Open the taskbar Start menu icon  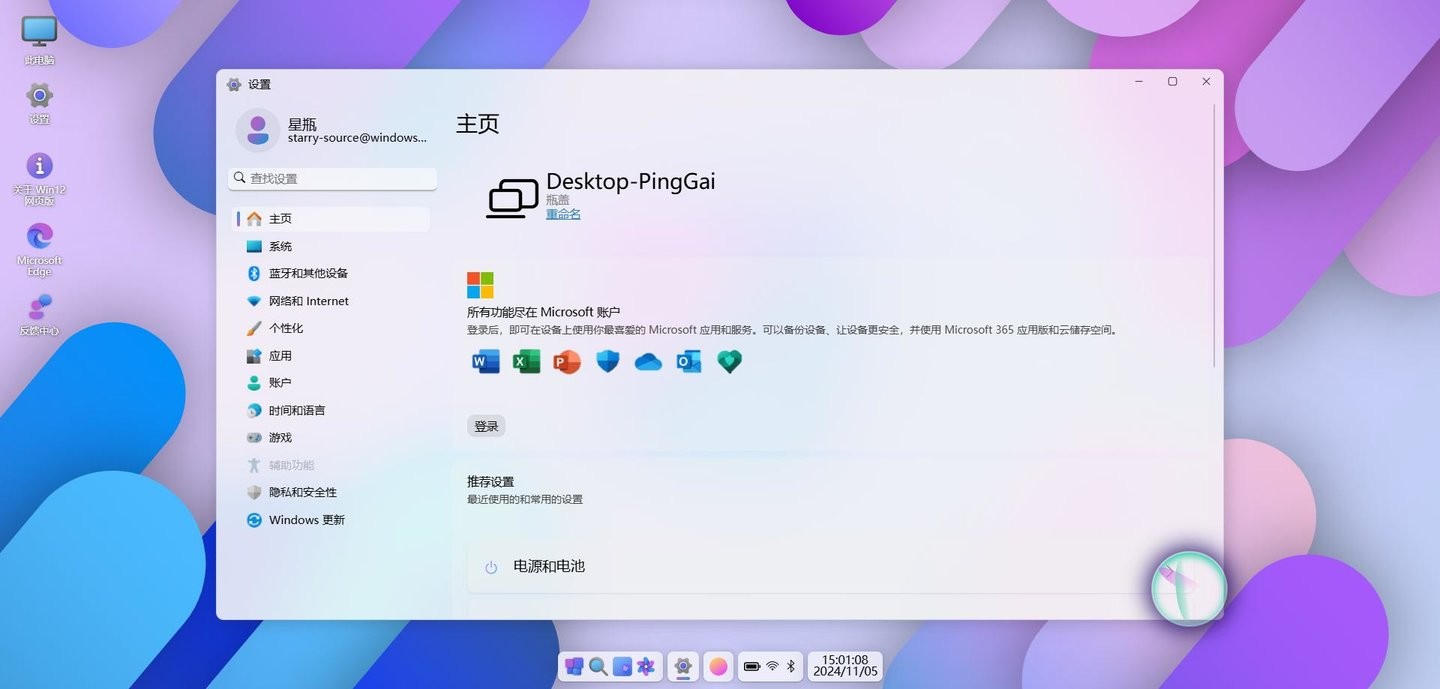coord(574,666)
